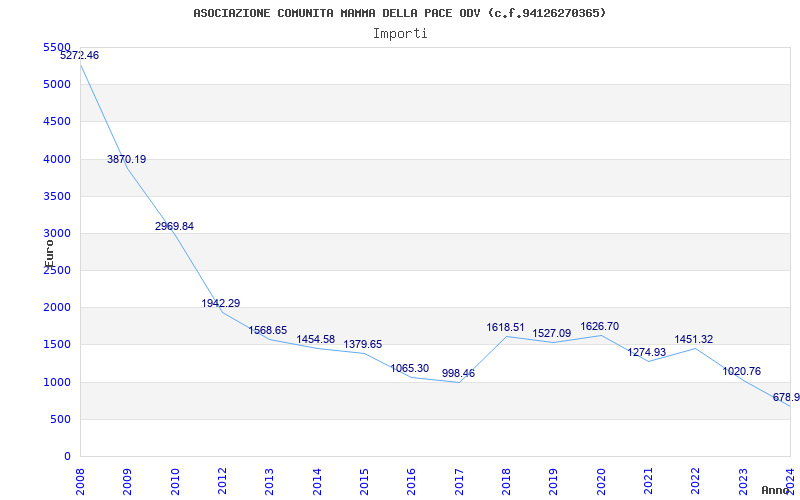800x500 pixels.
Task: Click the data label 5272.46
Action: tap(80, 55)
